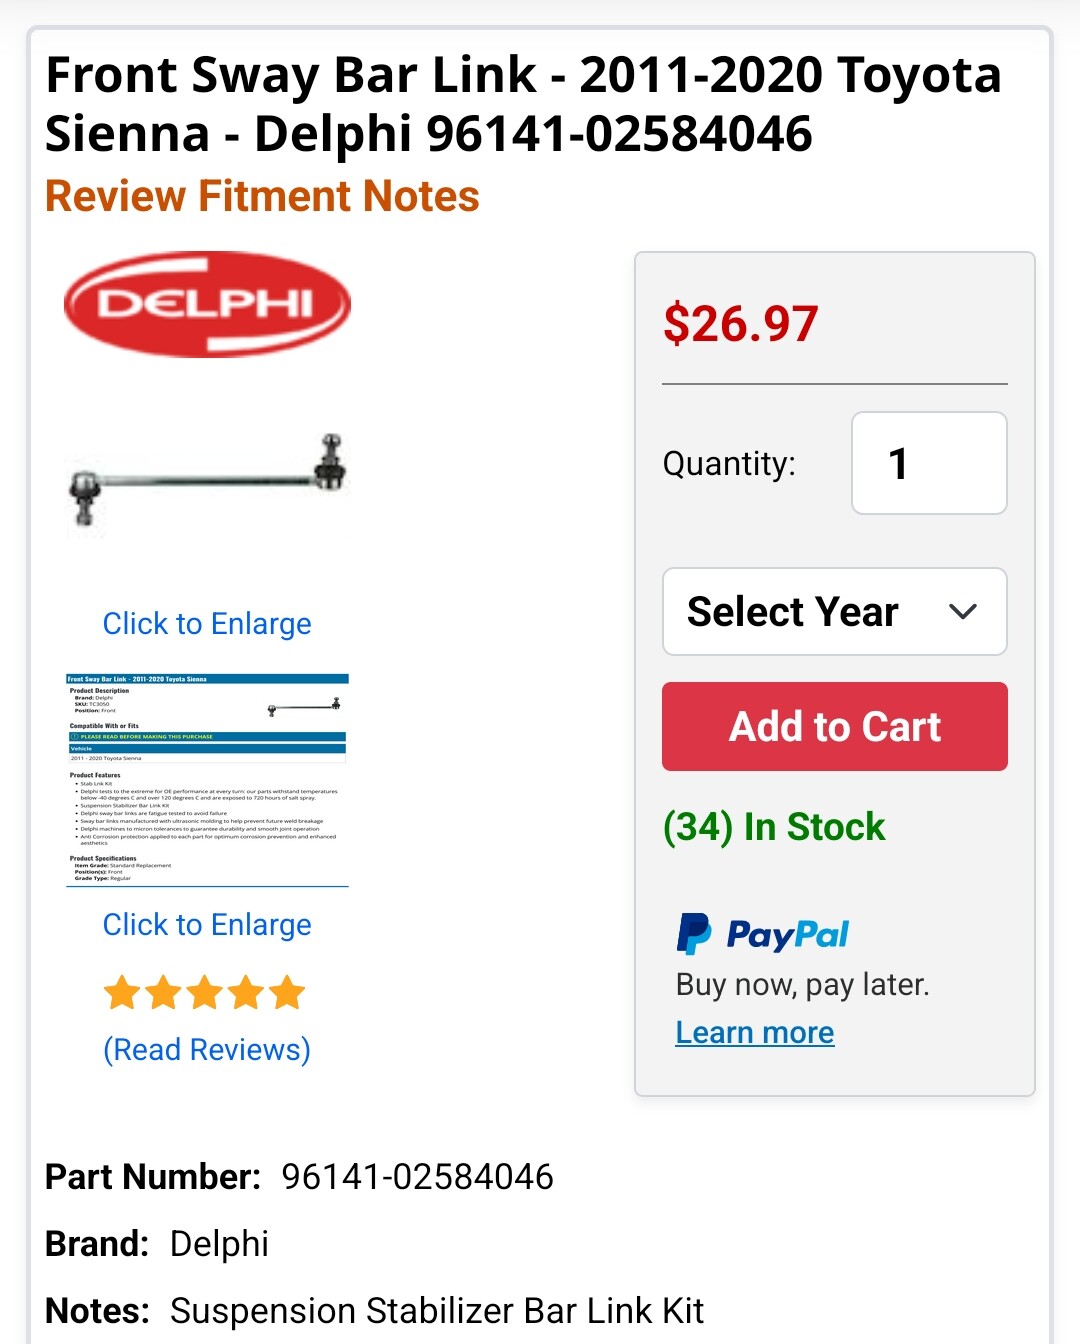The height and width of the screenshot is (1344, 1080).
Task: Click the Suspension Stabilizer Bar Link Kit note
Action: click(437, 1311)
